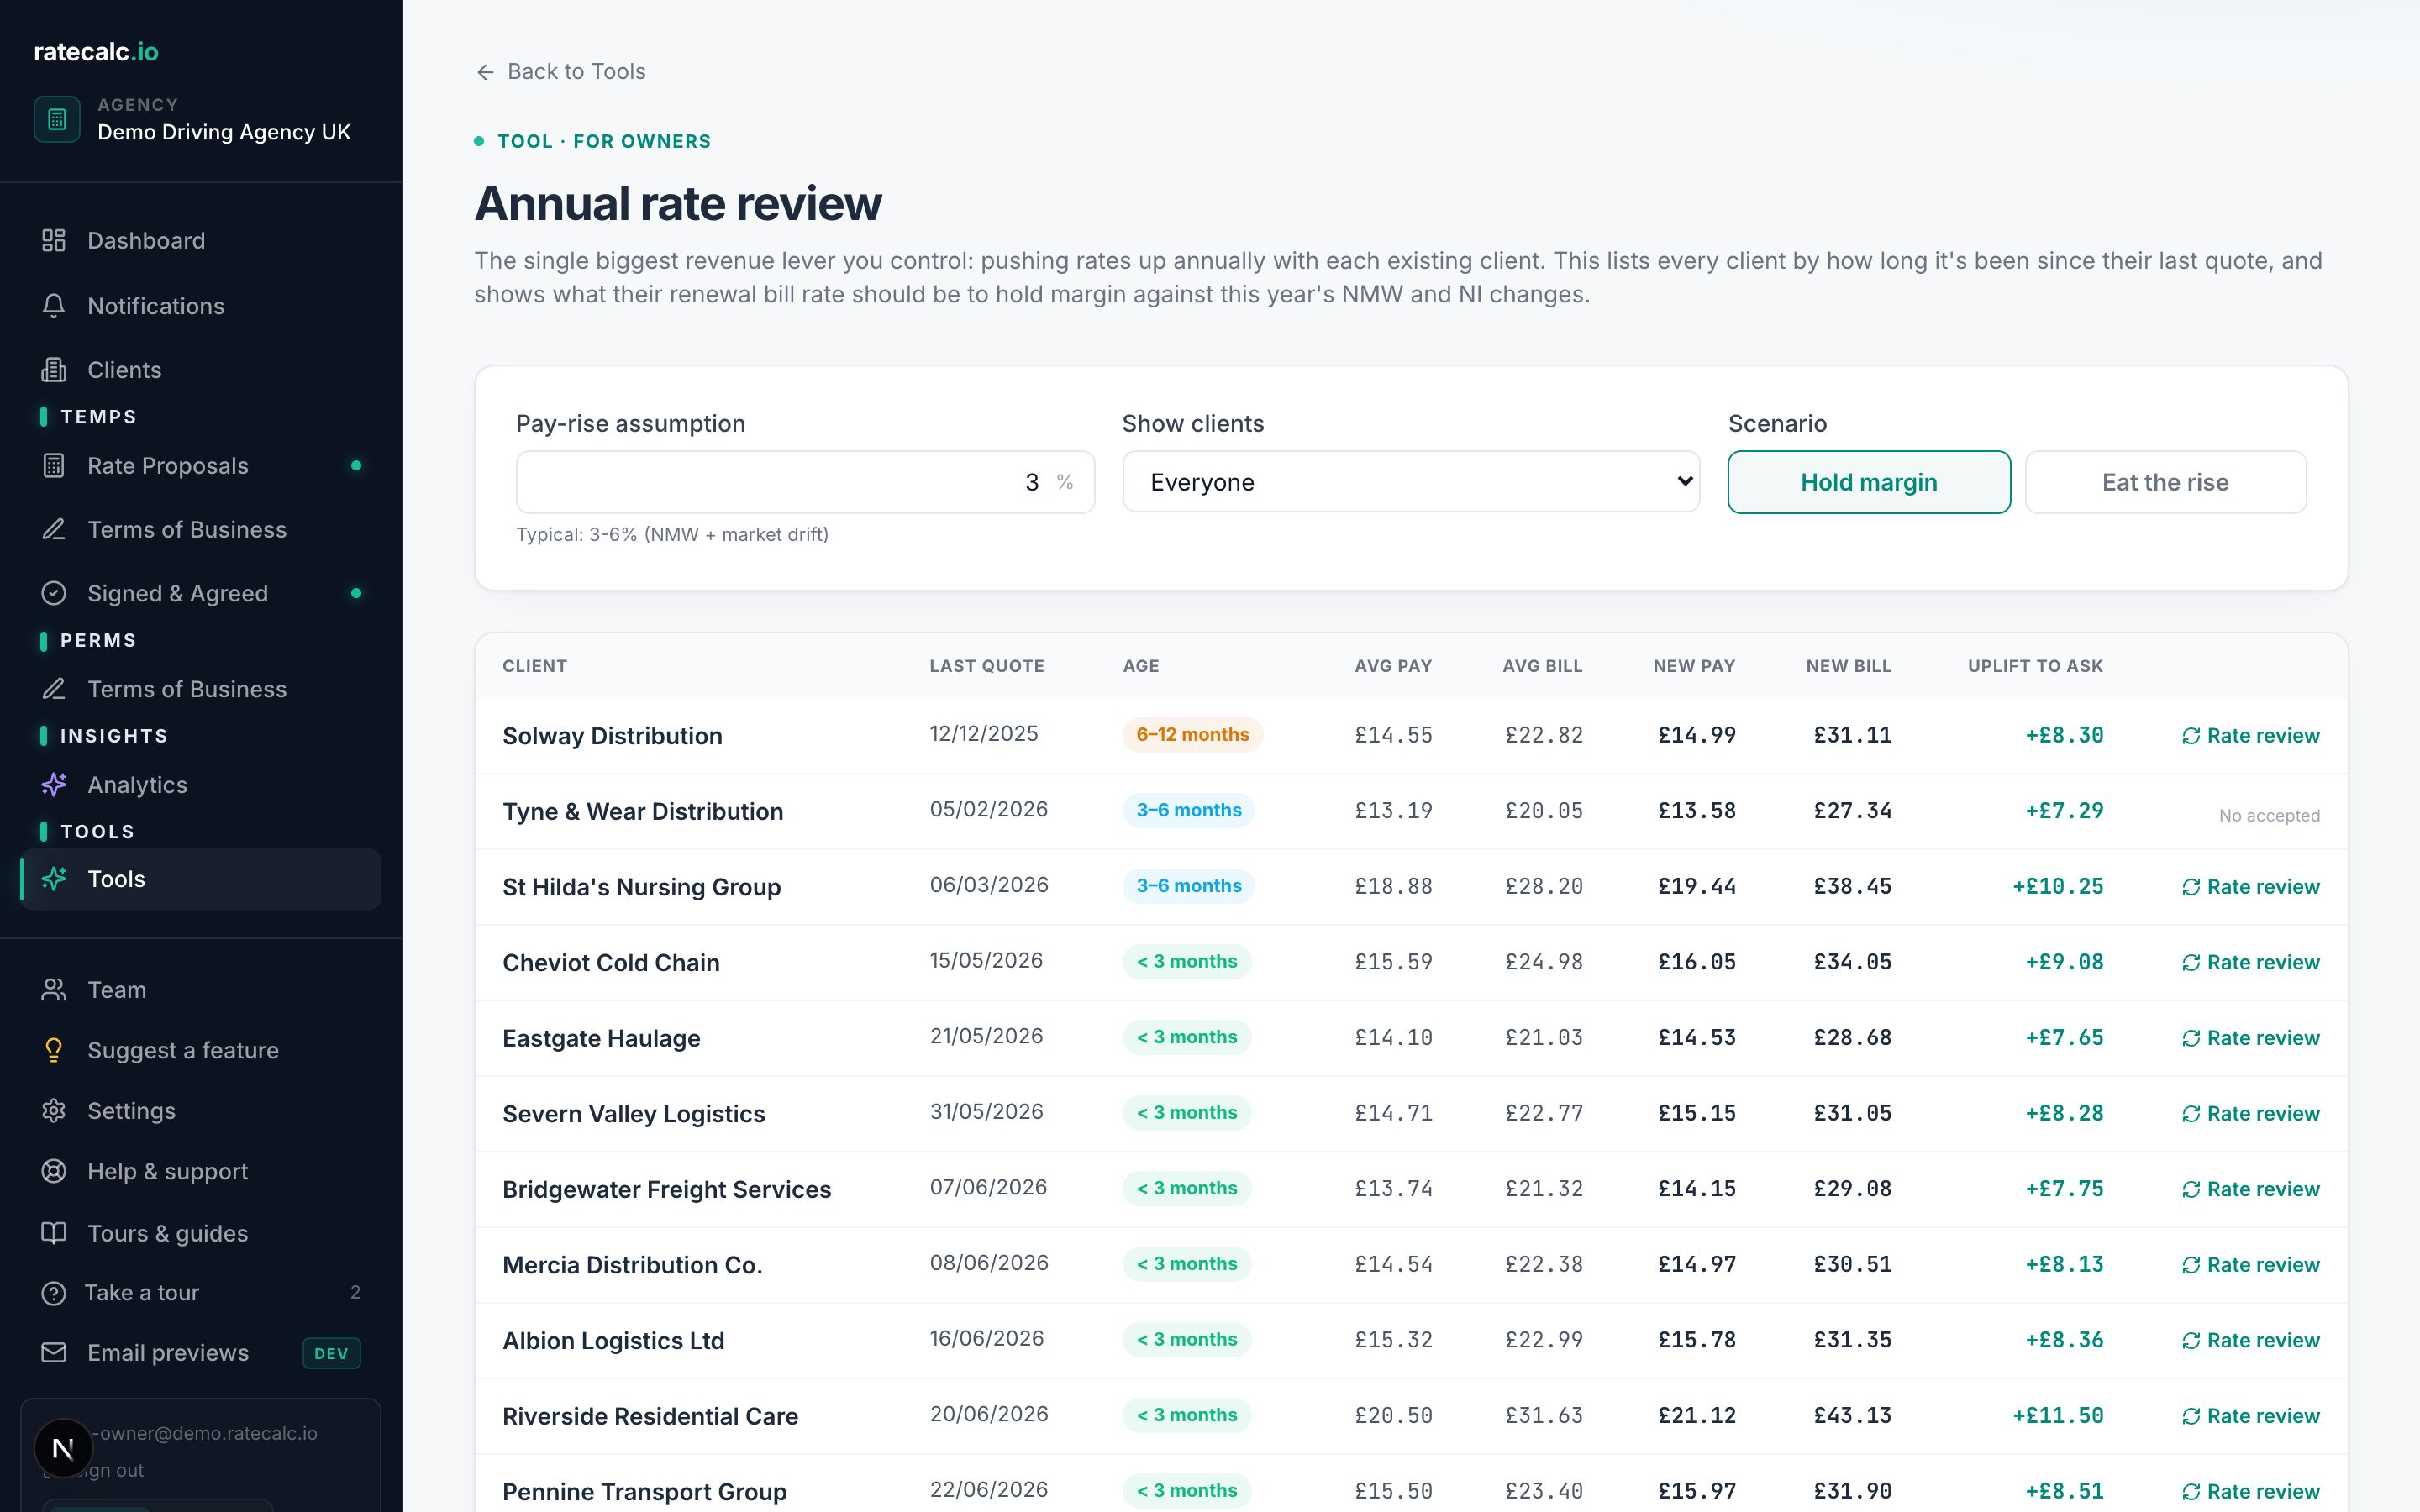Click the +£11.50 uplift value

[2058, 1416]
